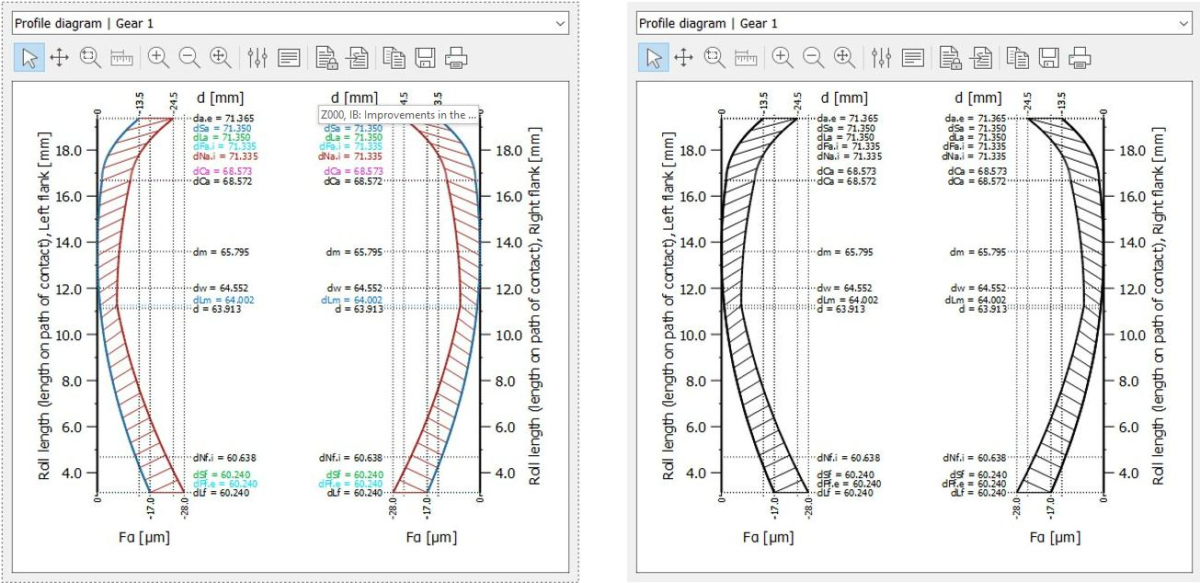Select the arrow pointer tool in right panel
Screen dimensions: 1200x583
[x=654, y=58]
